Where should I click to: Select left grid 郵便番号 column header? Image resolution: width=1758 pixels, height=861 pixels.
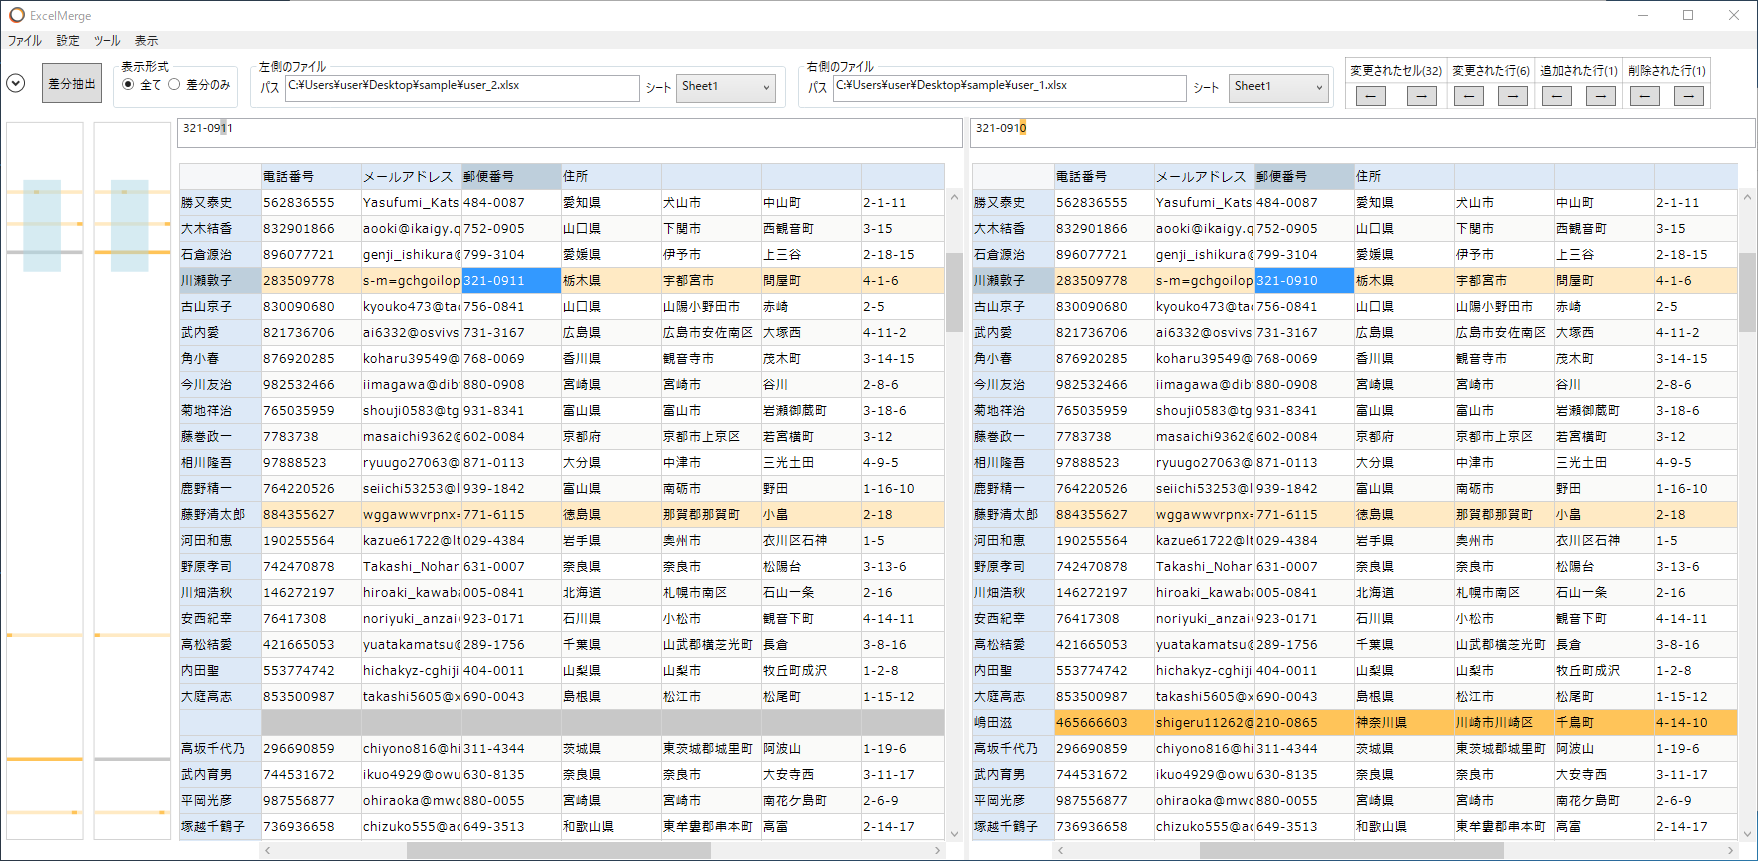511,176
